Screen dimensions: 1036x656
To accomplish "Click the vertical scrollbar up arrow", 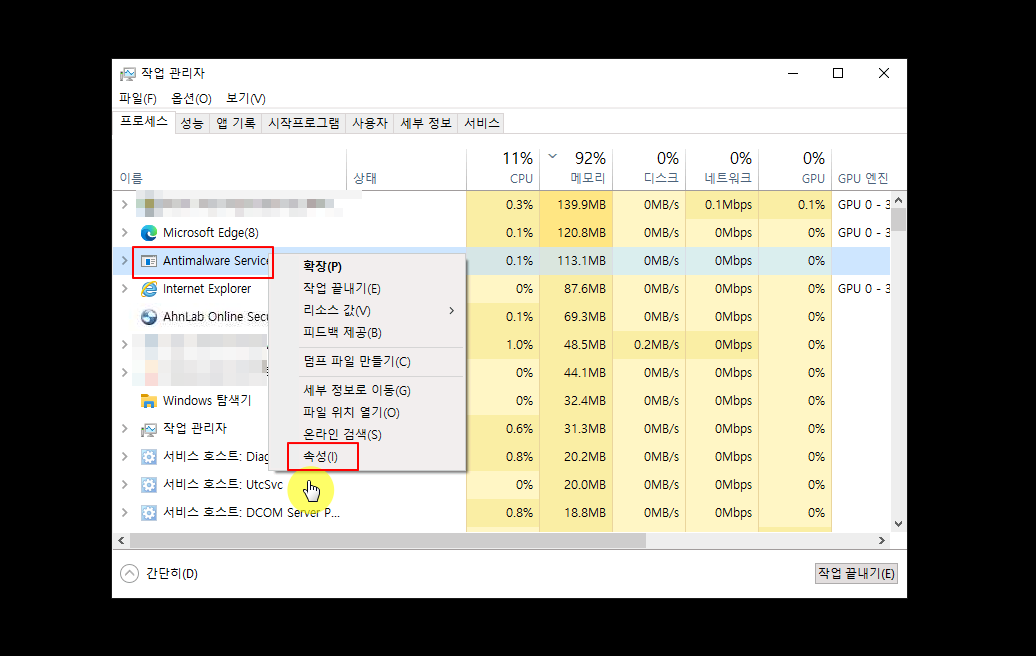I will point(898,200).
